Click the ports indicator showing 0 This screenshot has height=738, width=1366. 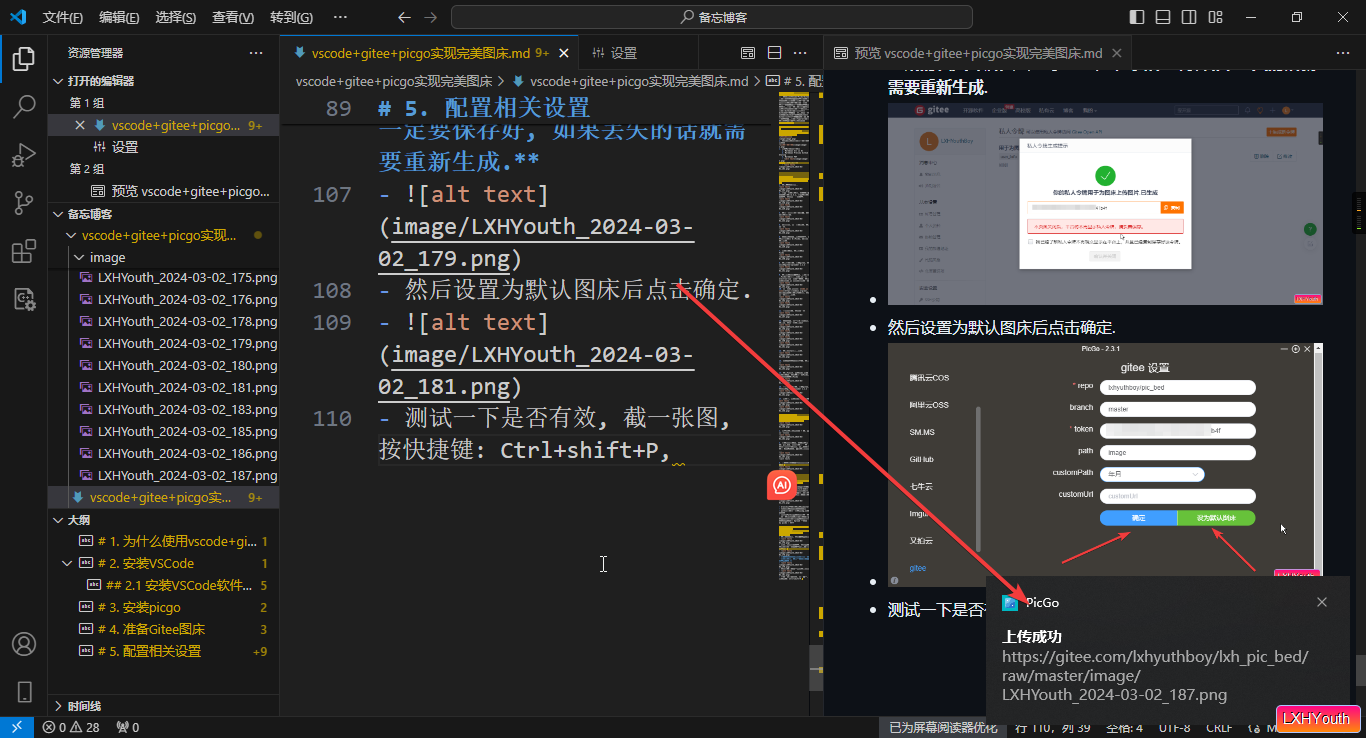[128, 727]
